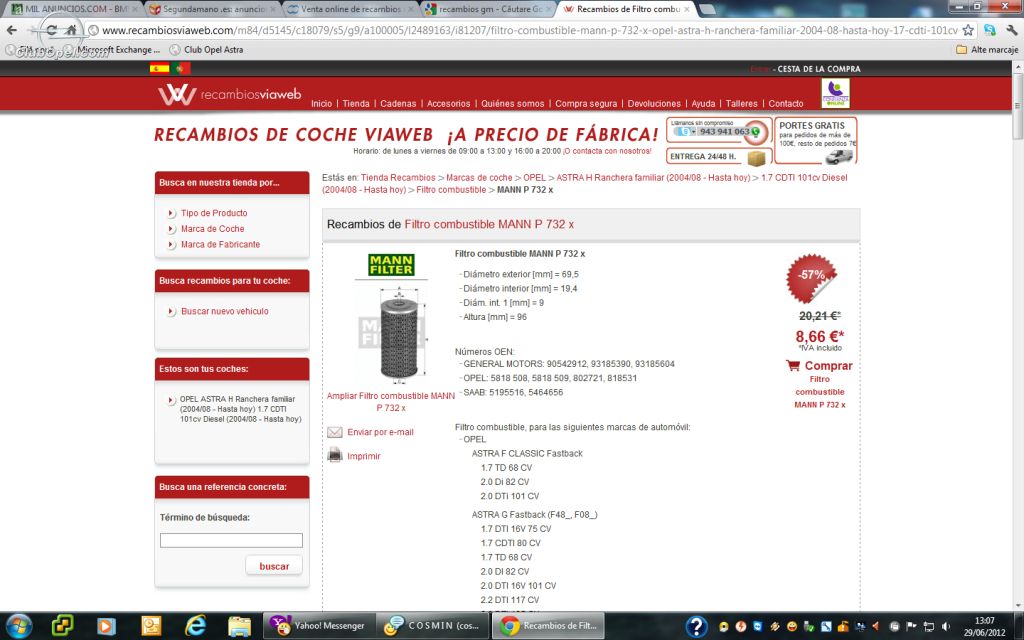Image resolution: width=1024 pixels, height=640 pixels.
Task: Switch to the COSMIN chat taskbar window
Action: point(433,626)
